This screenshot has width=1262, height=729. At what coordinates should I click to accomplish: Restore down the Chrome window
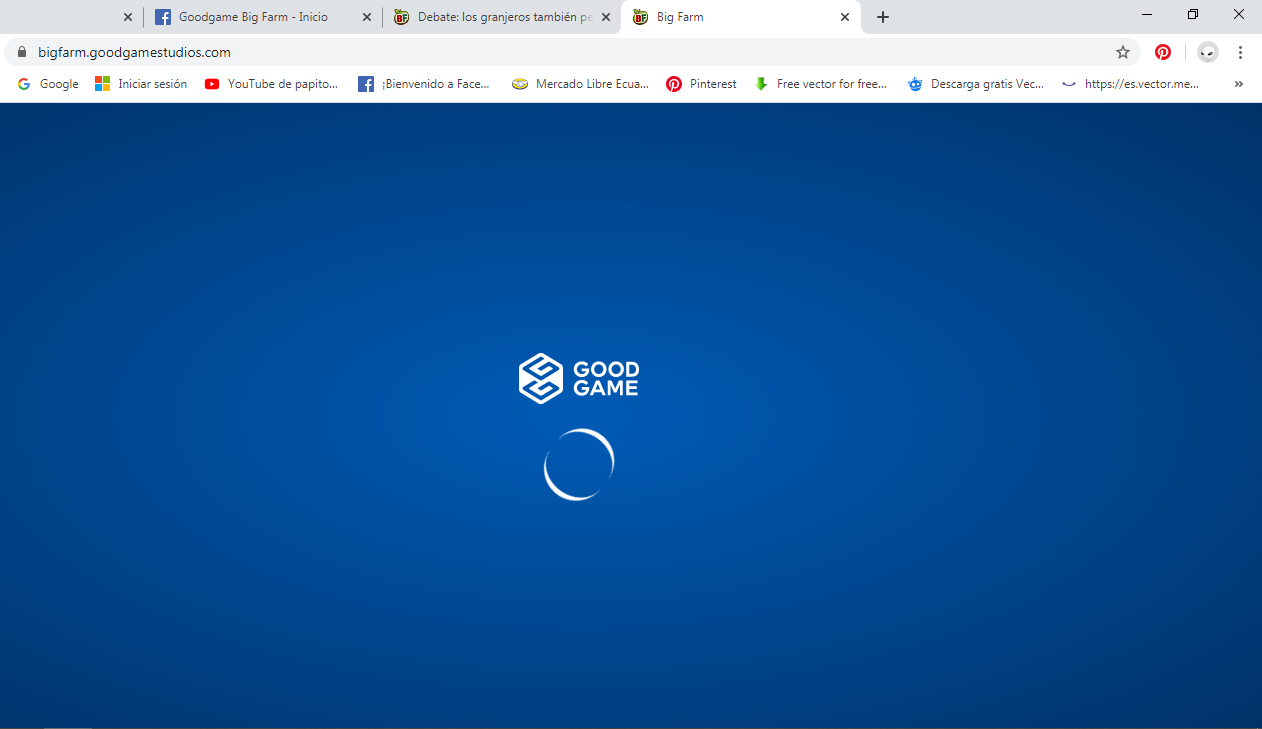[x=1193, y=14]
